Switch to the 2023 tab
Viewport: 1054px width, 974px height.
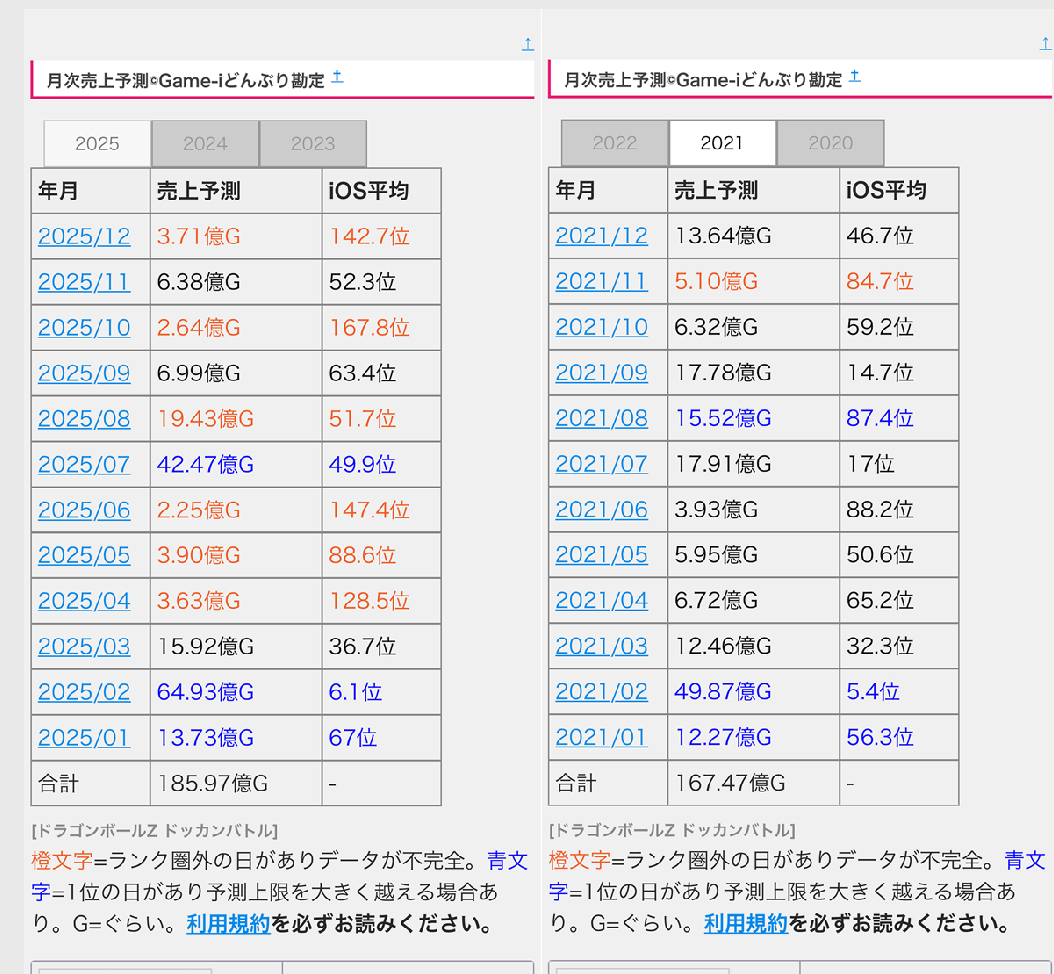point(313,144)
